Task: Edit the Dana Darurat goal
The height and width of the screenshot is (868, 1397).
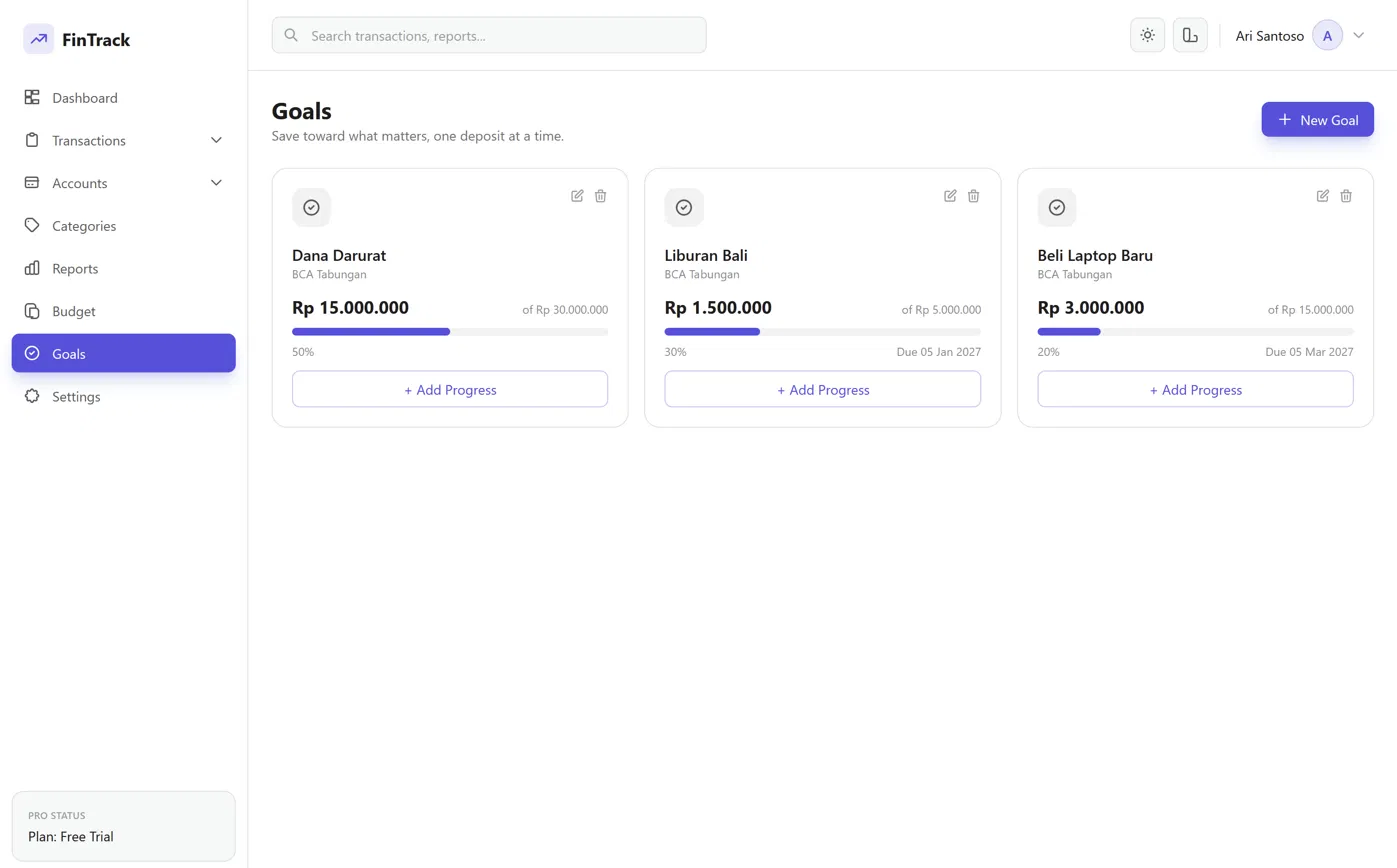Action: (577, 196)
